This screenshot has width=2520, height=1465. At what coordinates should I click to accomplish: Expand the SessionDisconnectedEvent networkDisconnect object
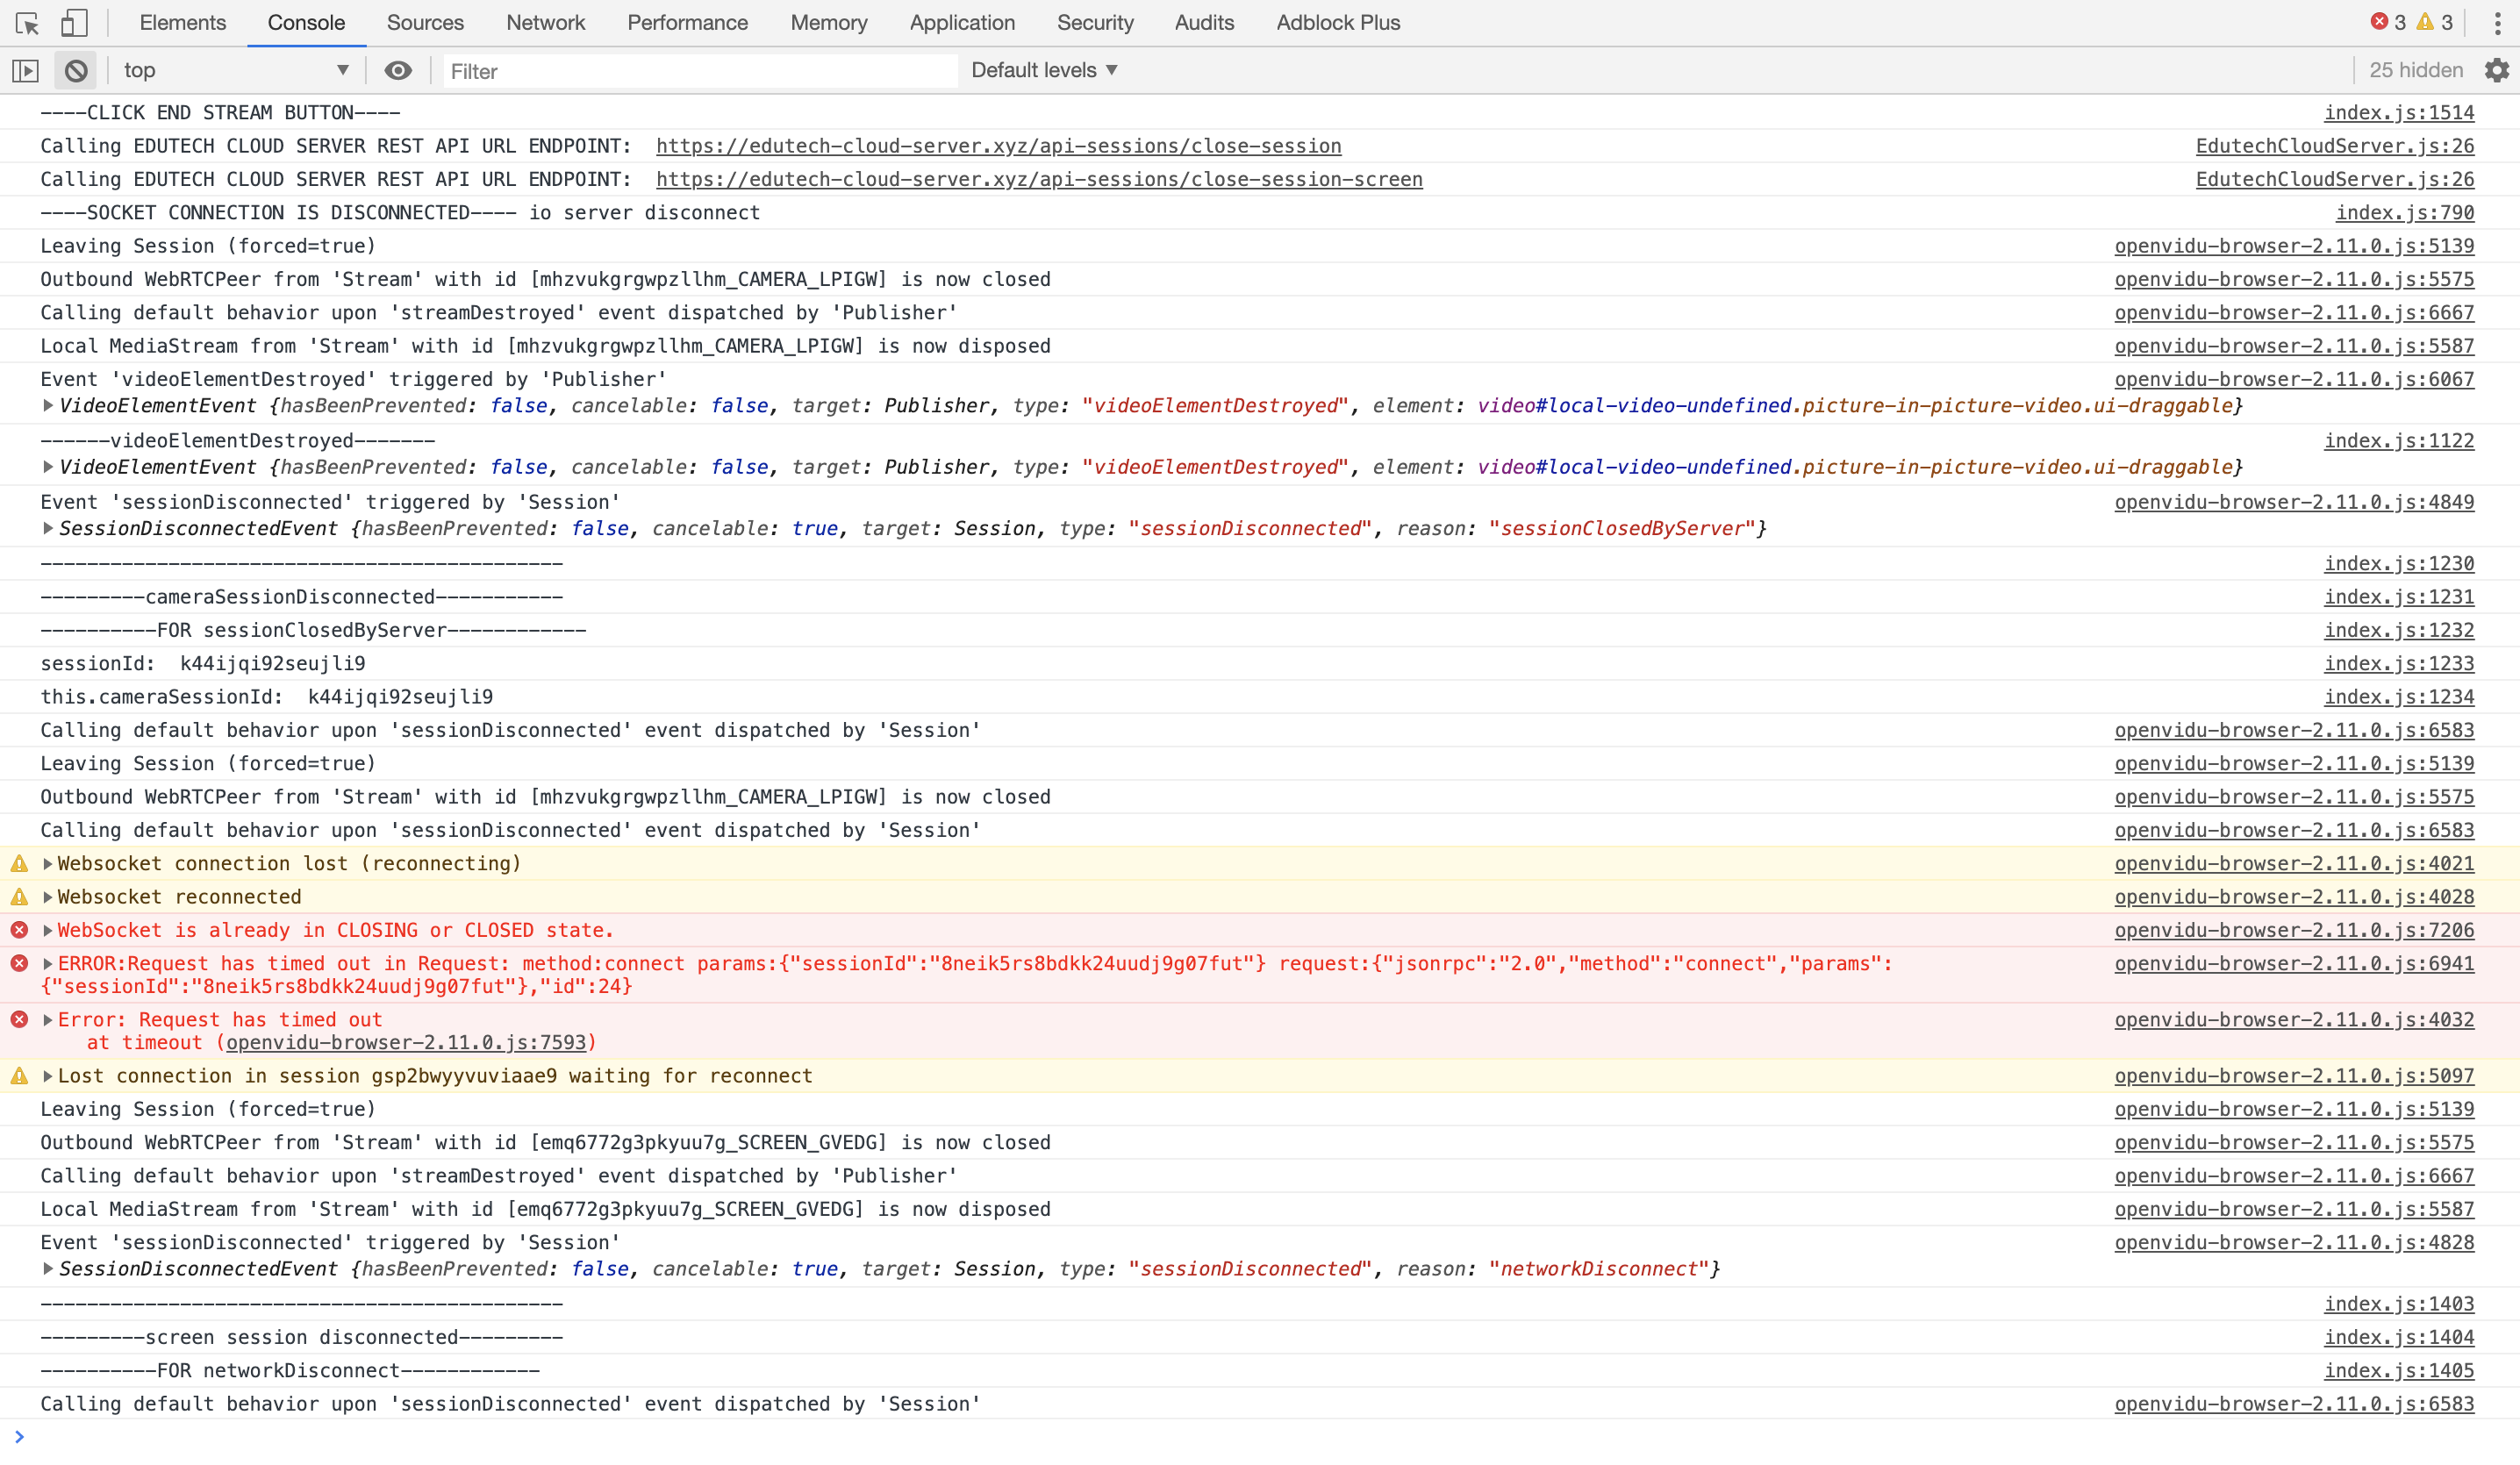tap(47, 1269)
